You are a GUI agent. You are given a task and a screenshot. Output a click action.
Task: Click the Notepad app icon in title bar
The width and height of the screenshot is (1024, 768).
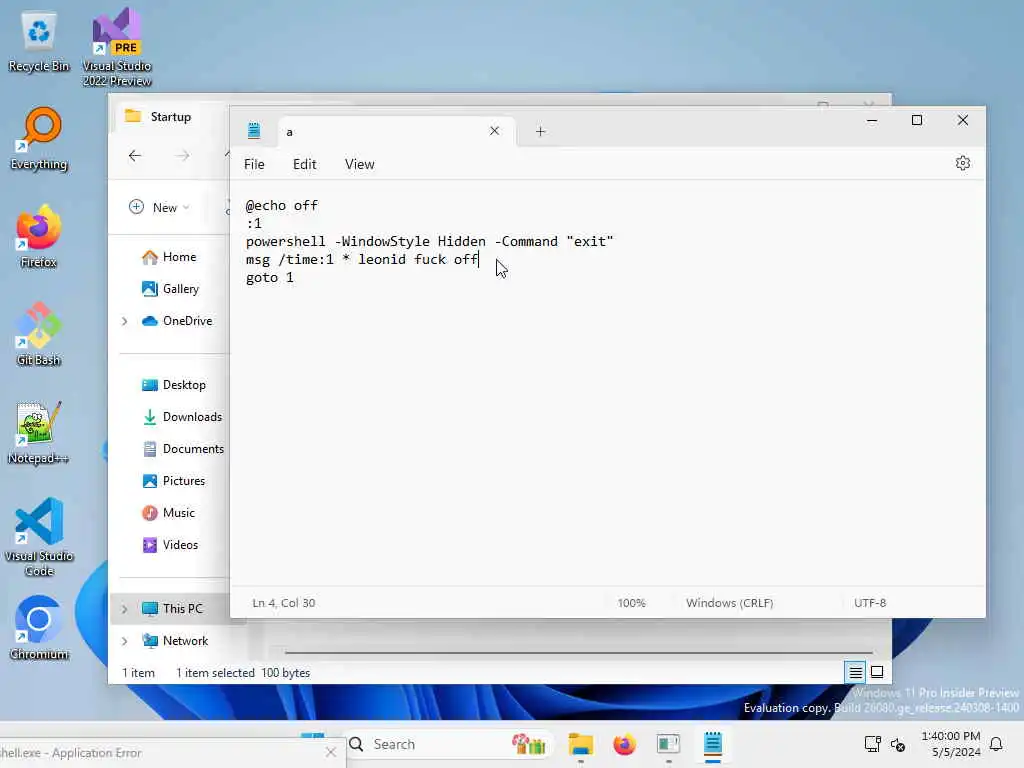254,131
